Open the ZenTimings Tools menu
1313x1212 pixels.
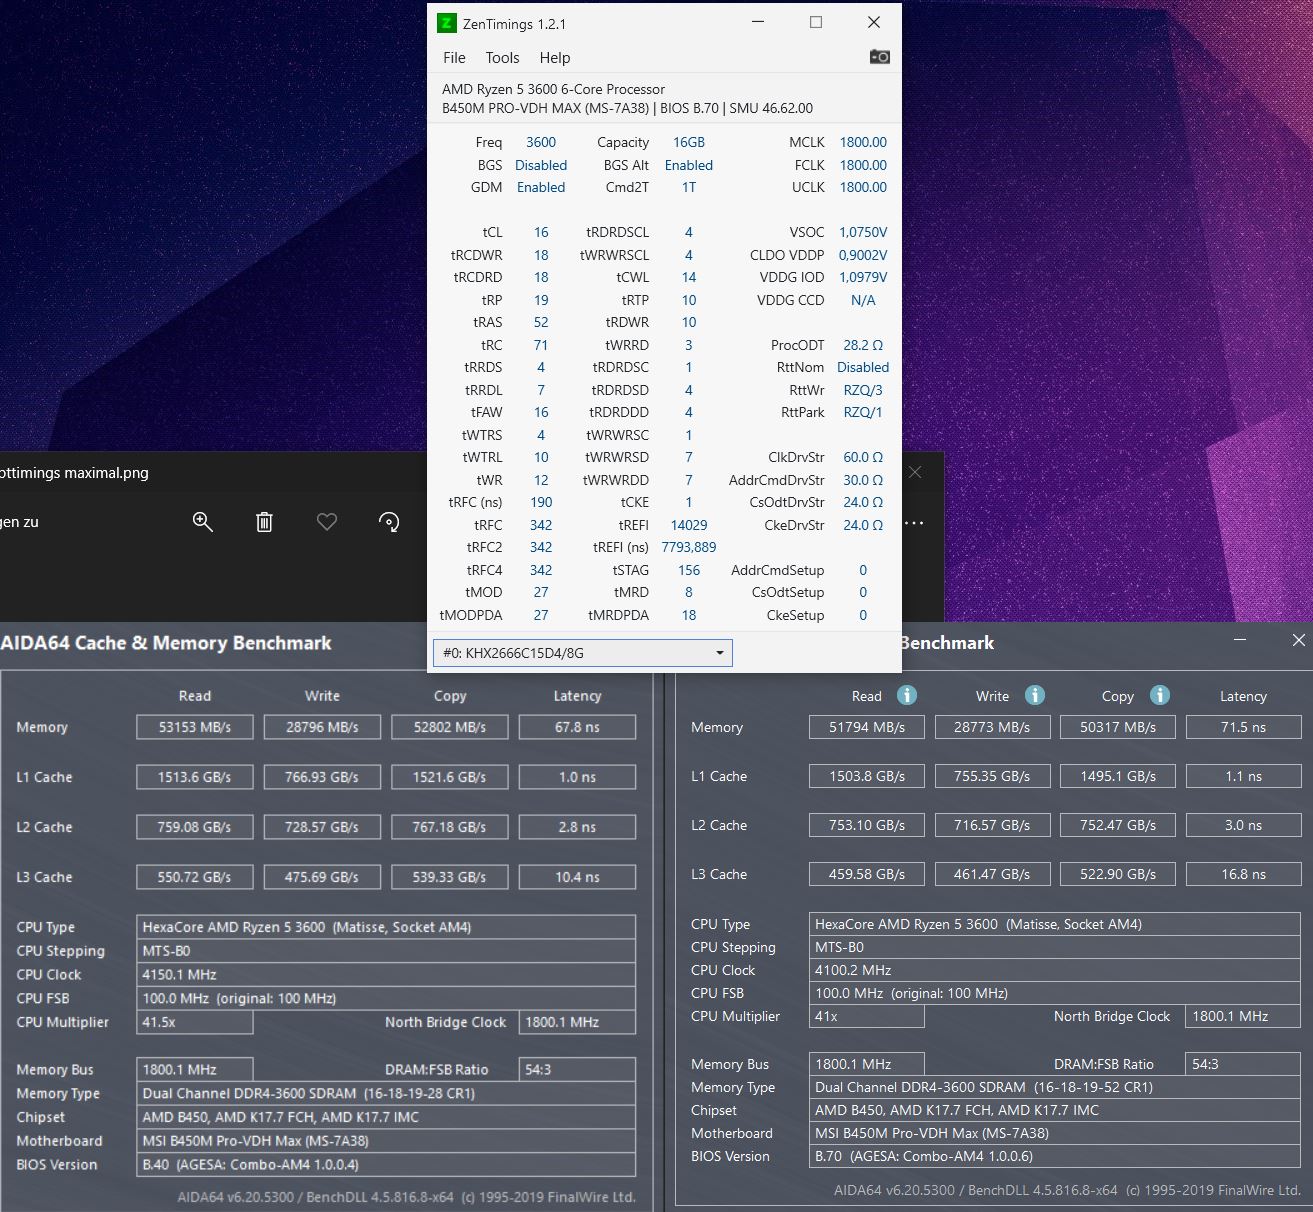(x=502, y=58)
